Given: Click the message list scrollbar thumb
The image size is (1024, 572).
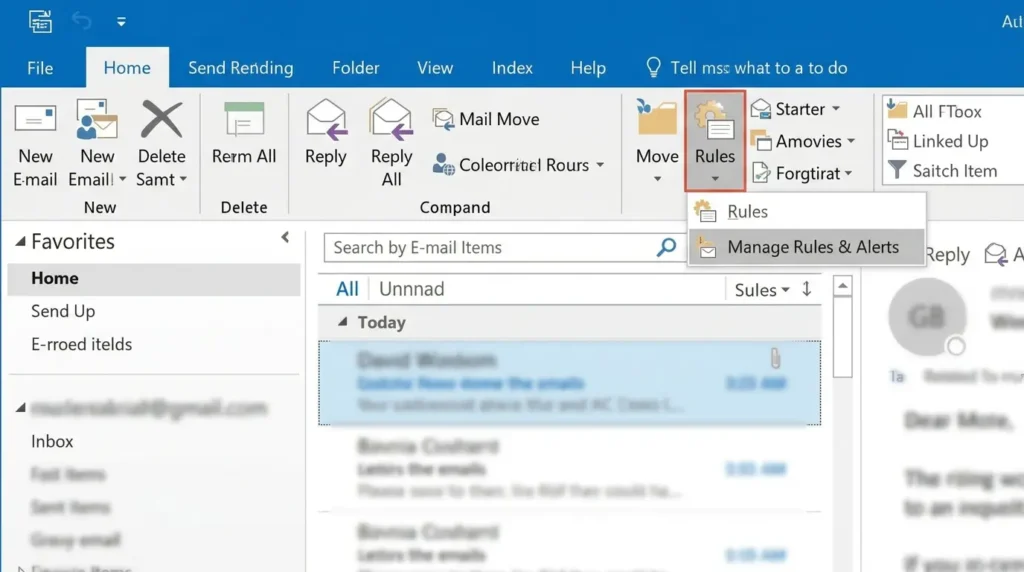Looking at the screenshot, I should tap(842, 337).
